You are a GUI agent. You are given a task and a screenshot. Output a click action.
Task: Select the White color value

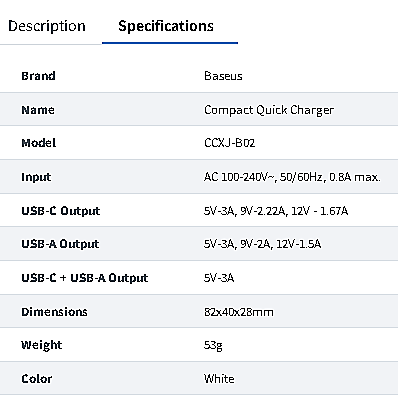point(219,379)
